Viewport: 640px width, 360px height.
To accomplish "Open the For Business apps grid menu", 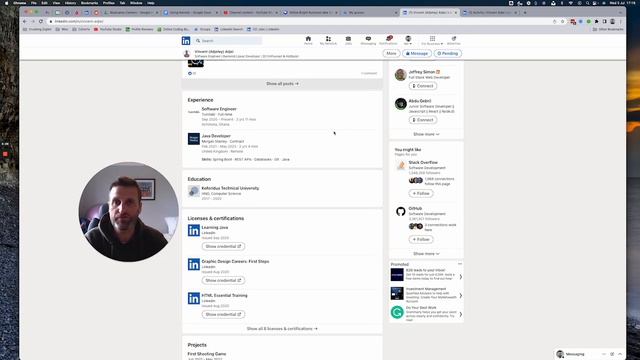I will (x=432, y=40).
